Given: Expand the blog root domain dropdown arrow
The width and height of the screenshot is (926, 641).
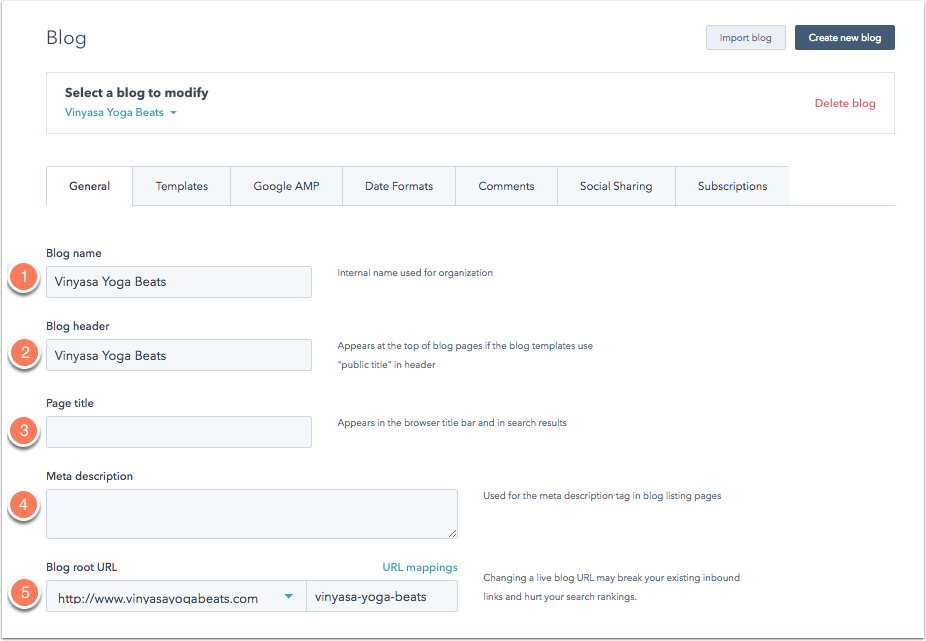Looking at the screenshot, I should coord(288,596).
